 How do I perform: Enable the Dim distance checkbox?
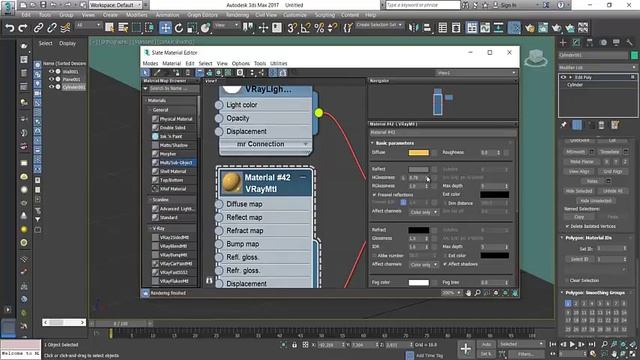pyautogui.click(x=445, y=203)
